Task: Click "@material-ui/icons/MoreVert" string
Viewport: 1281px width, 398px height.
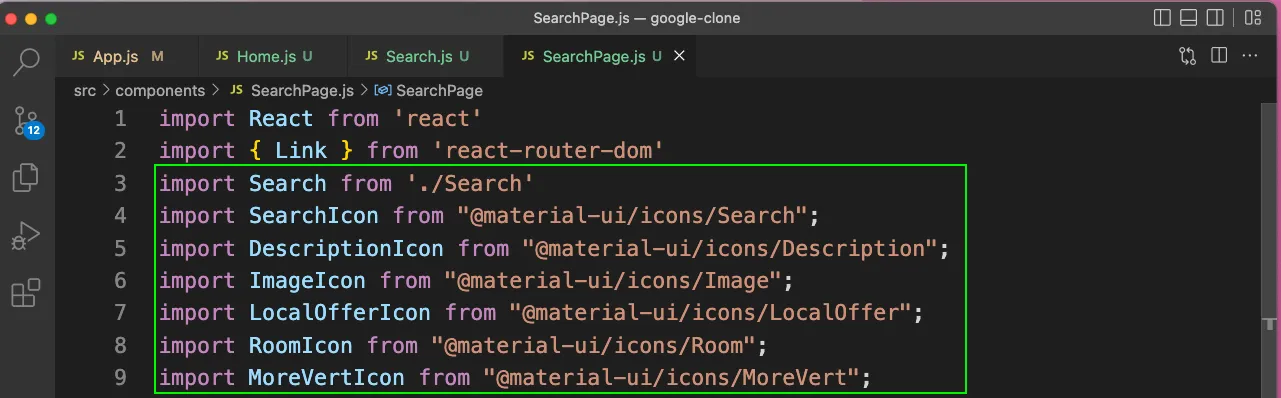Action: [672, 377]
